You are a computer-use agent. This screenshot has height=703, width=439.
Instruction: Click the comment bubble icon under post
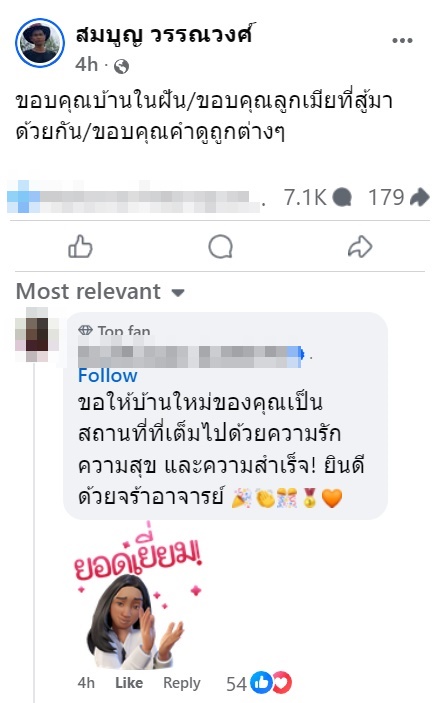(220, 247)
